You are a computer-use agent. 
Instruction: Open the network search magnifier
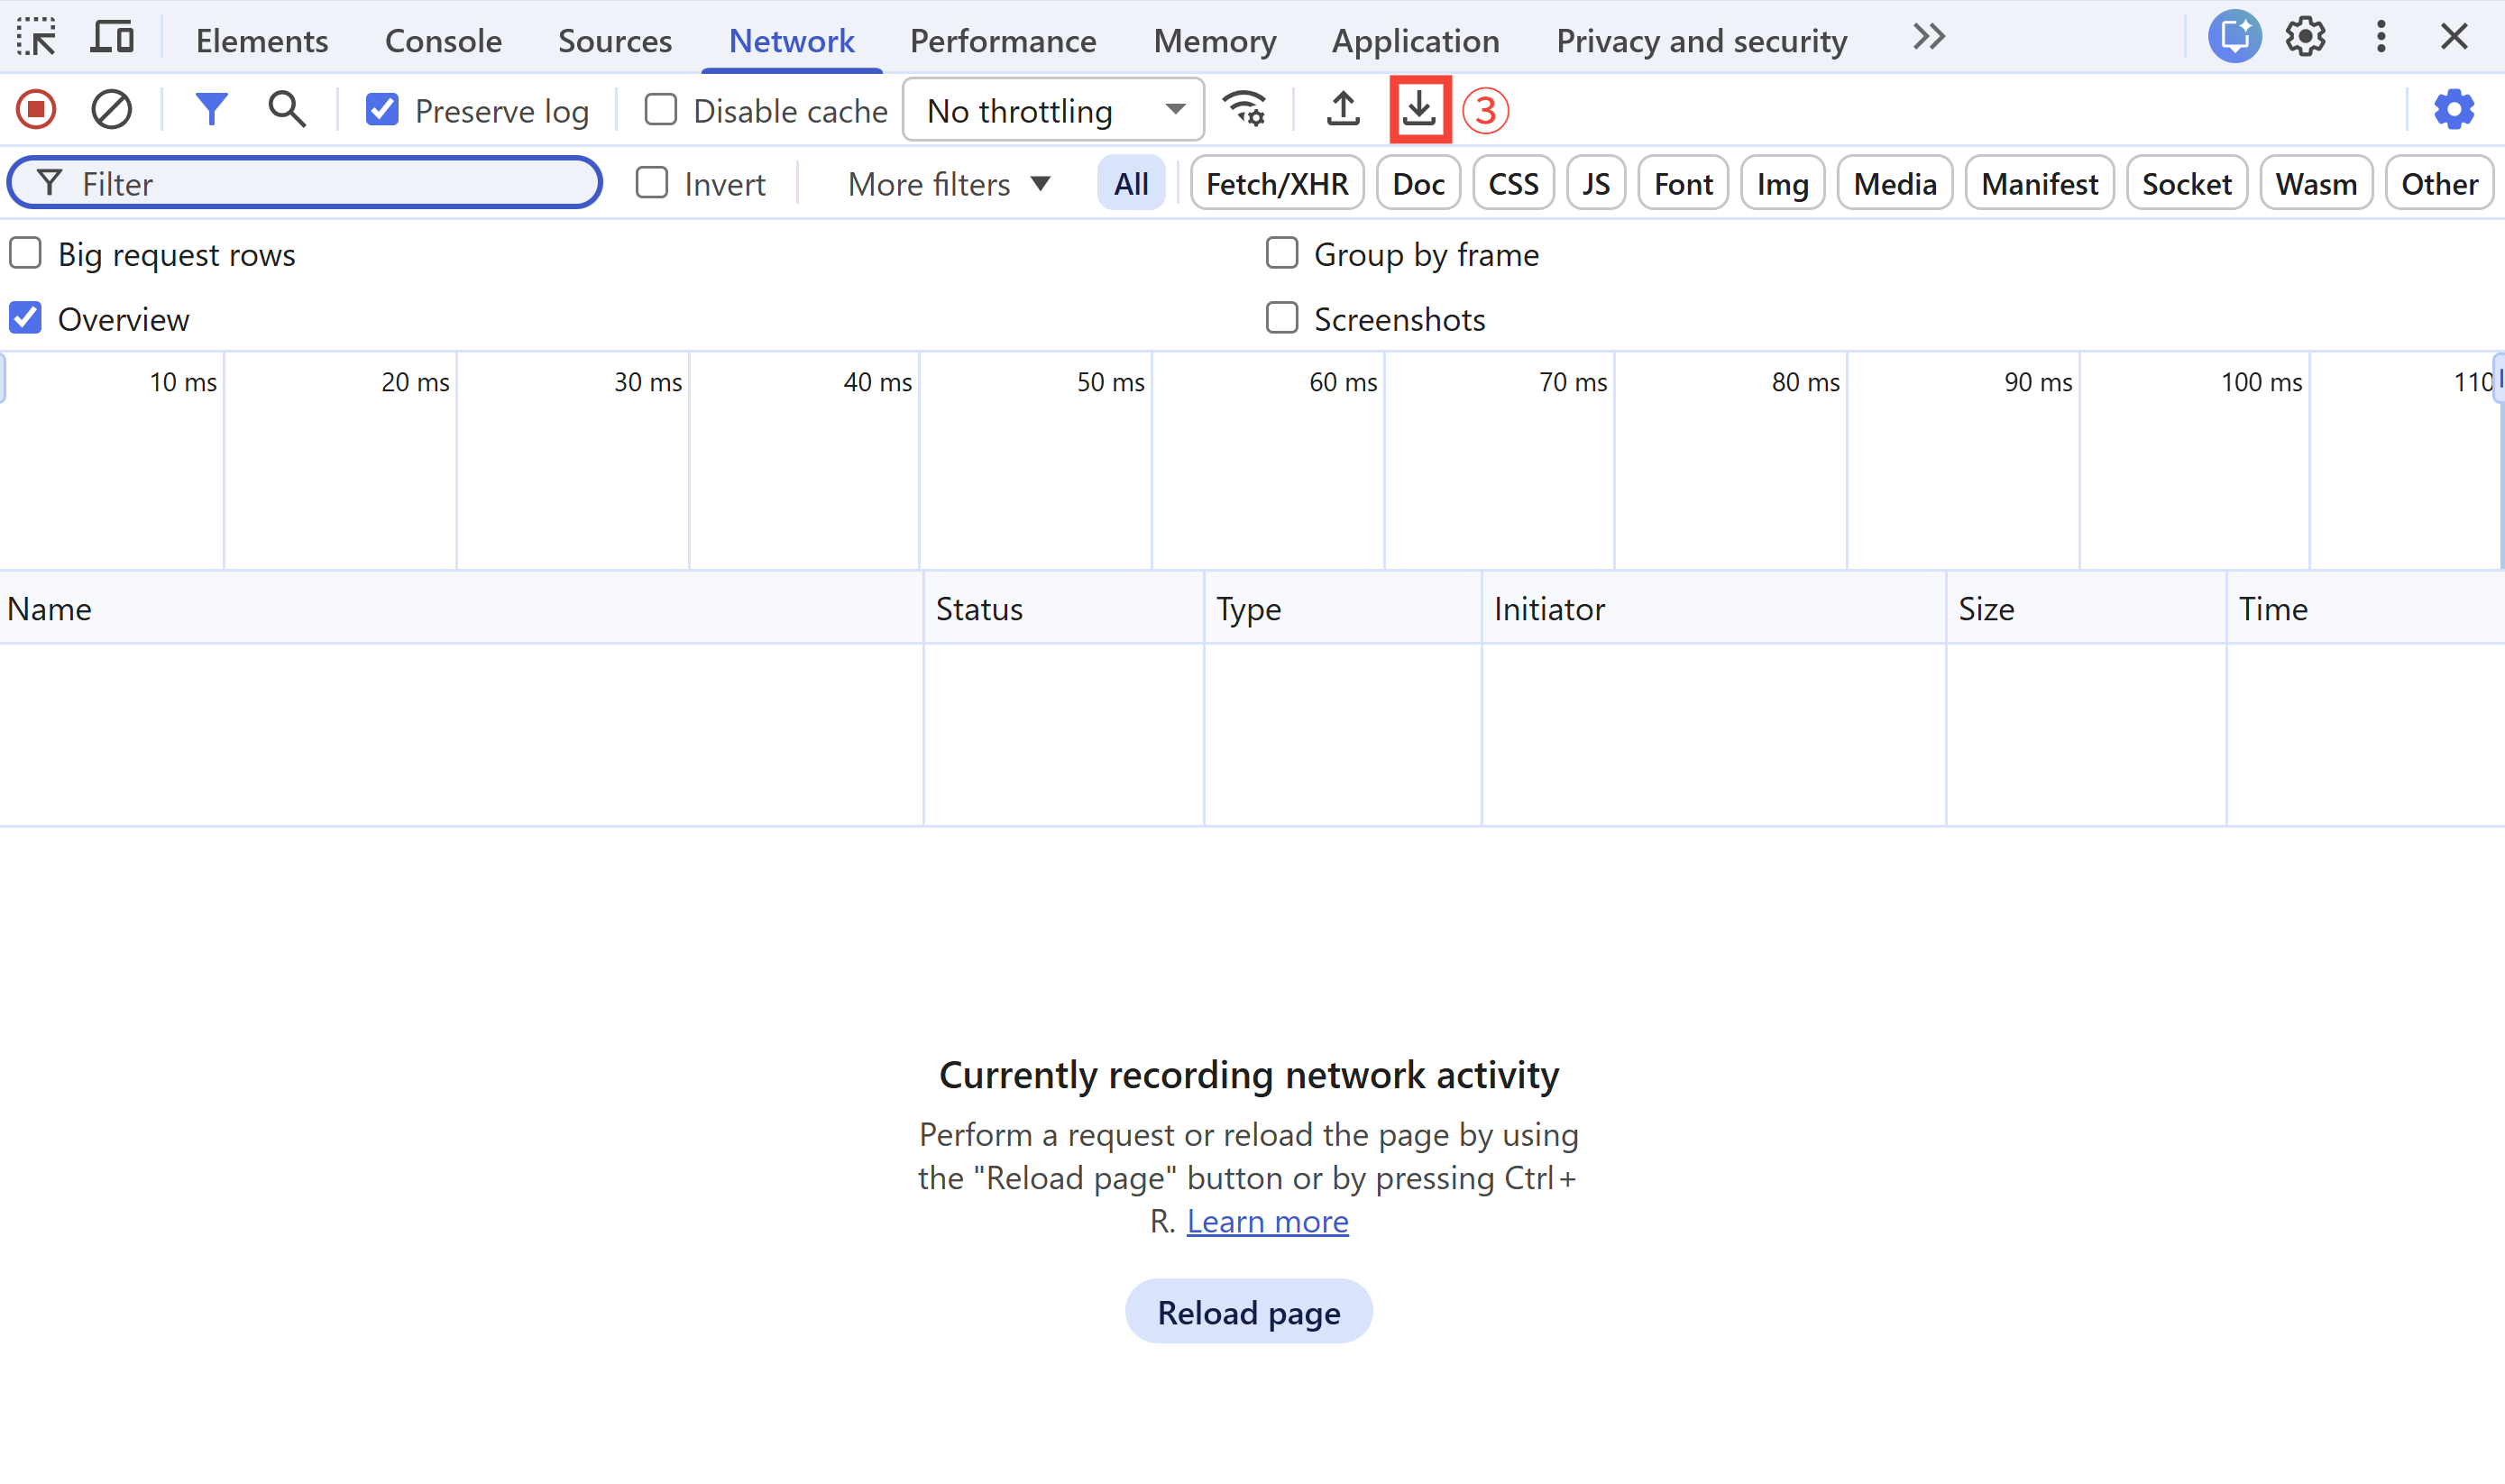(287, 110)
